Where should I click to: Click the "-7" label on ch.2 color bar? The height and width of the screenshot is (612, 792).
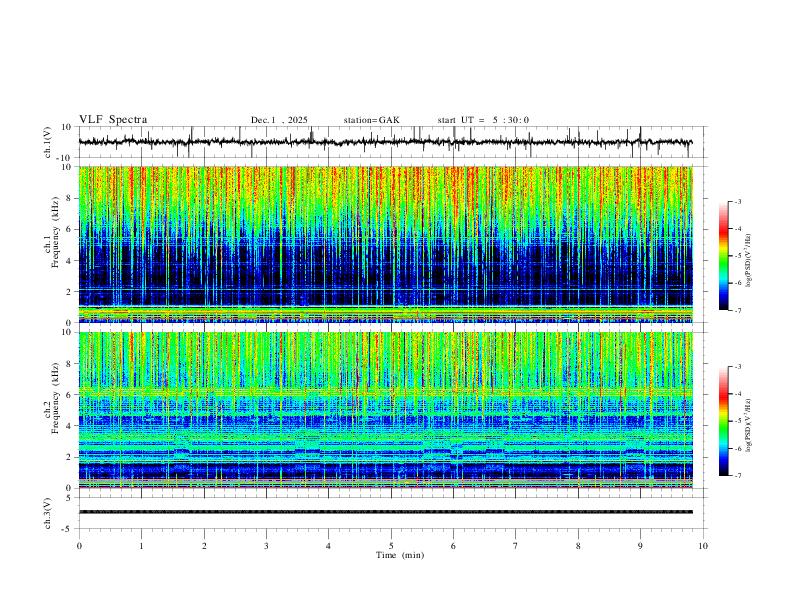(737, 475)
